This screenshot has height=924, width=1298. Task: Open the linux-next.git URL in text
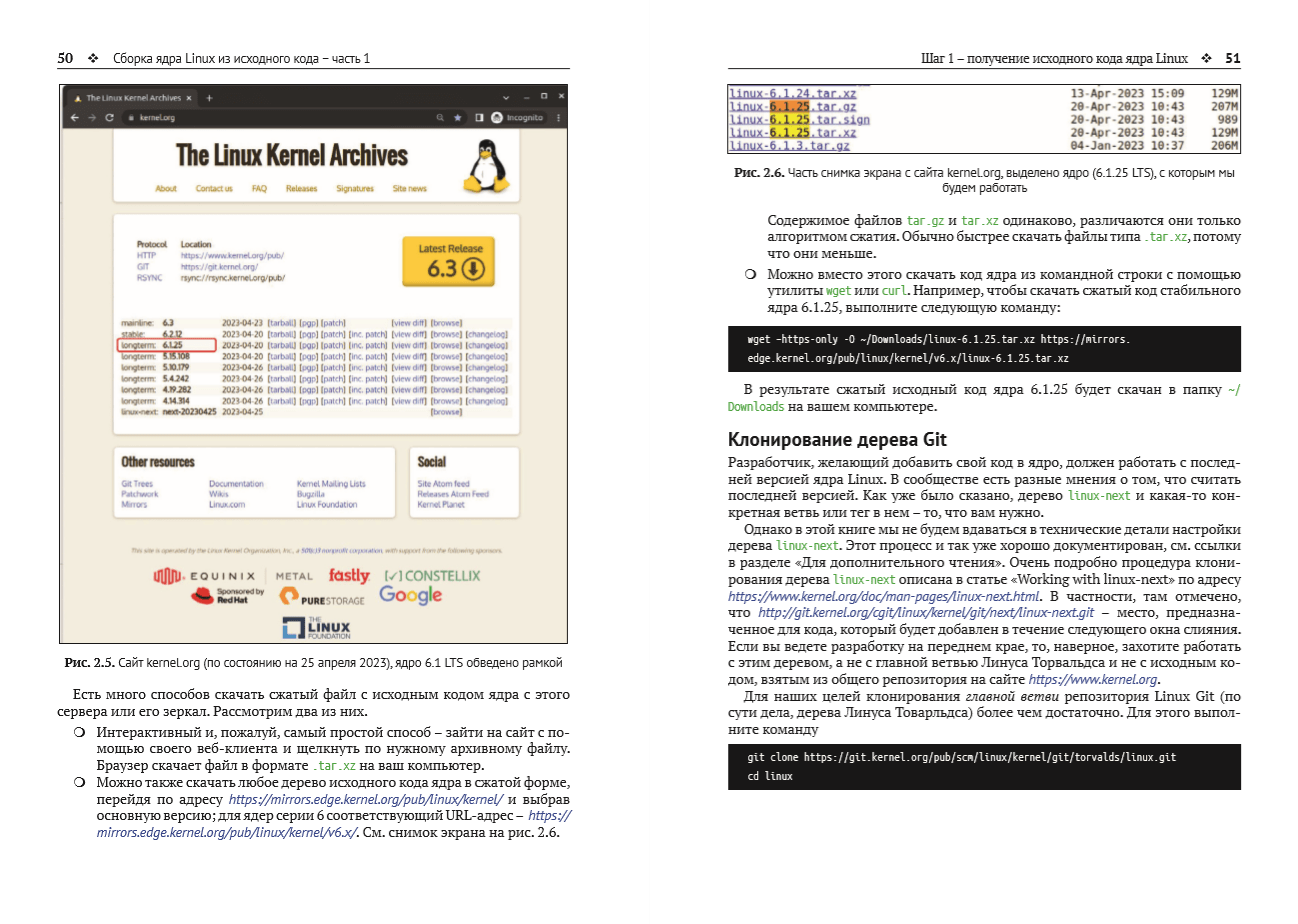tap(926, 613)
